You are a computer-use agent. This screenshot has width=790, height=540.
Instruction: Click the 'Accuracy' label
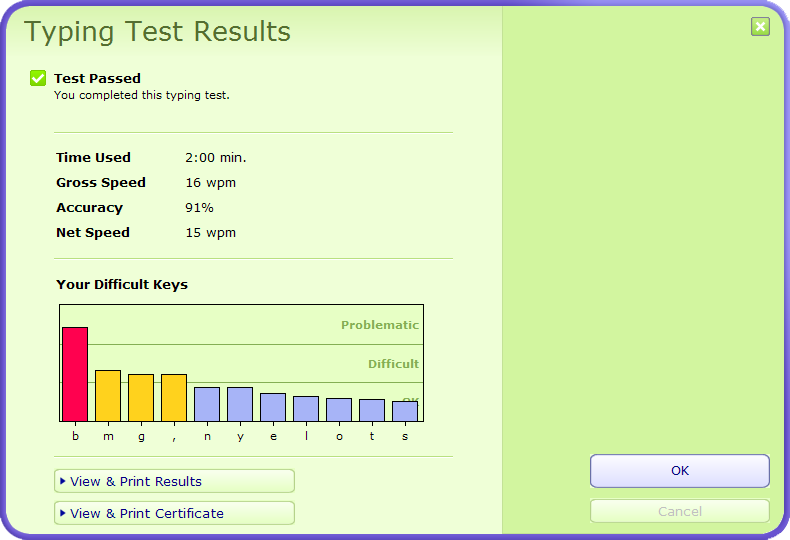89,208
